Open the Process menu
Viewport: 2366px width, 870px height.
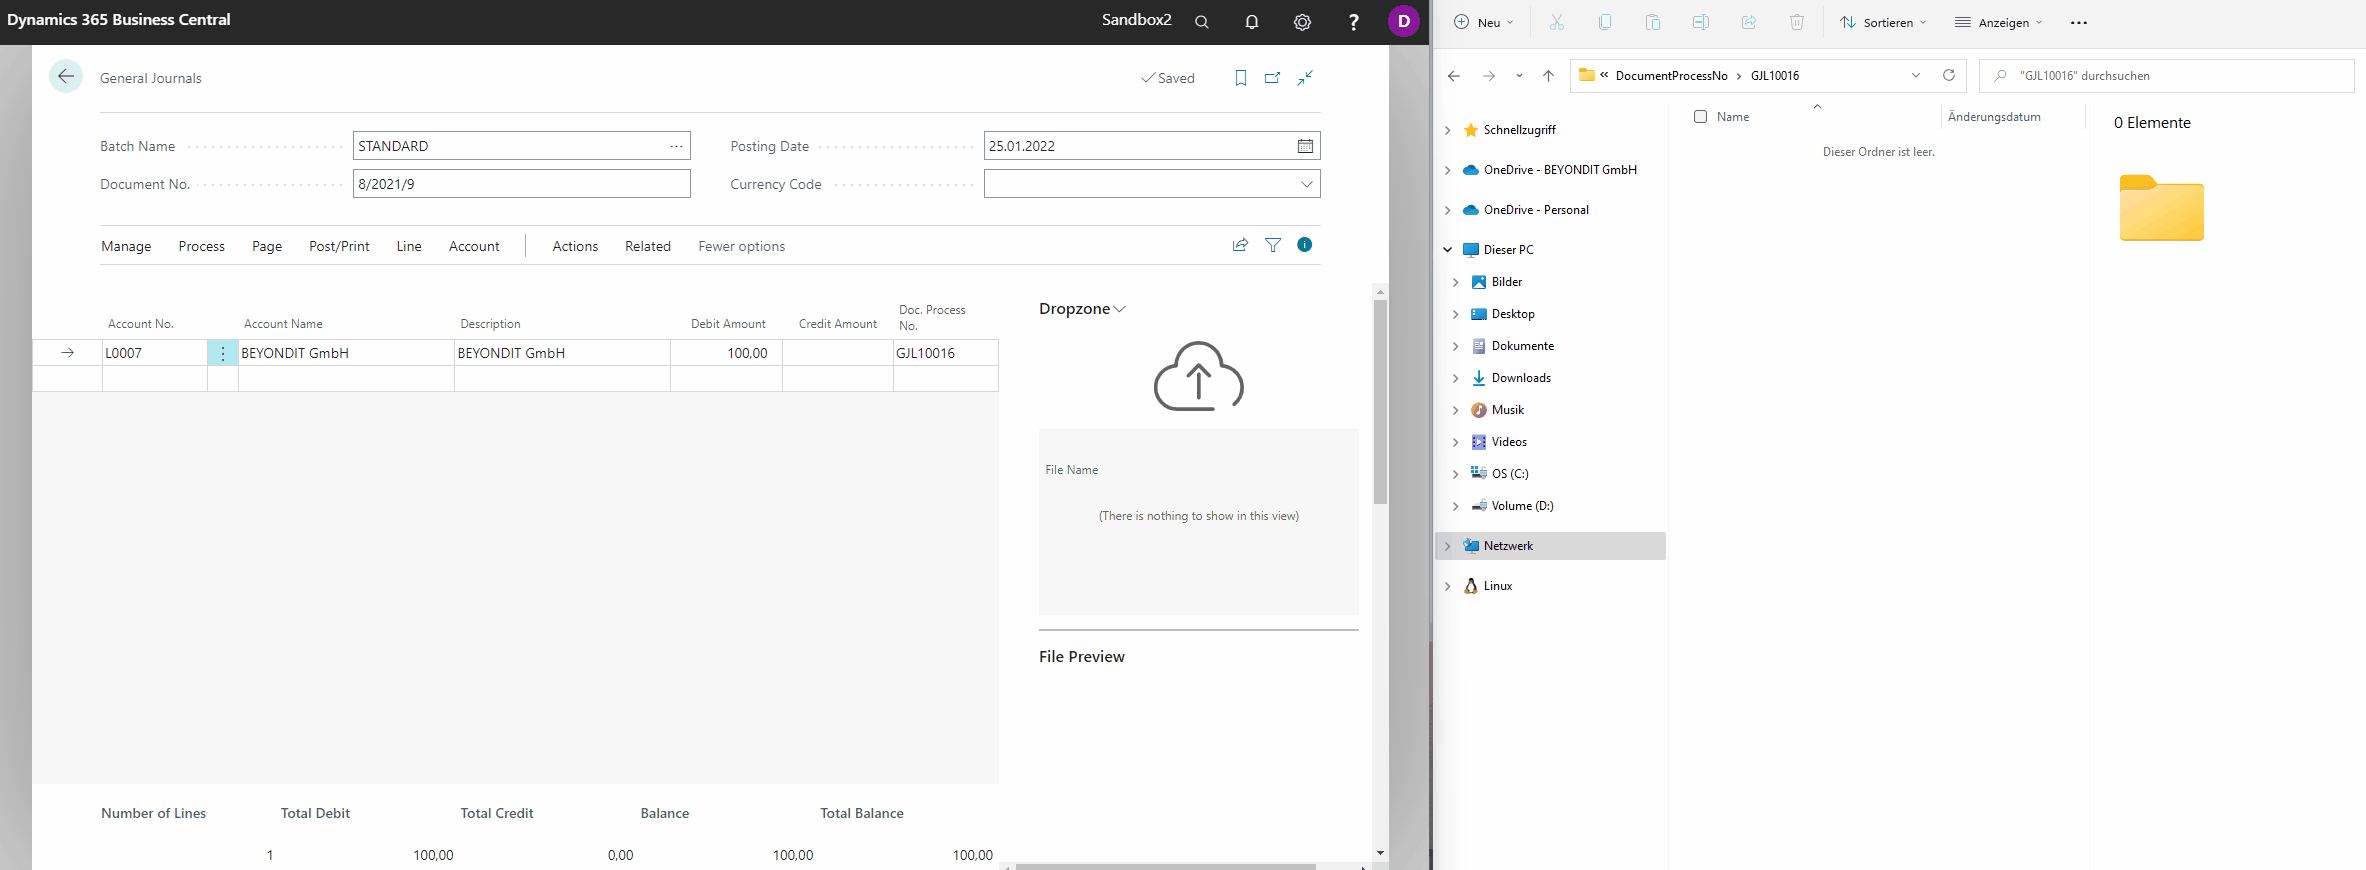click(201, 246)
